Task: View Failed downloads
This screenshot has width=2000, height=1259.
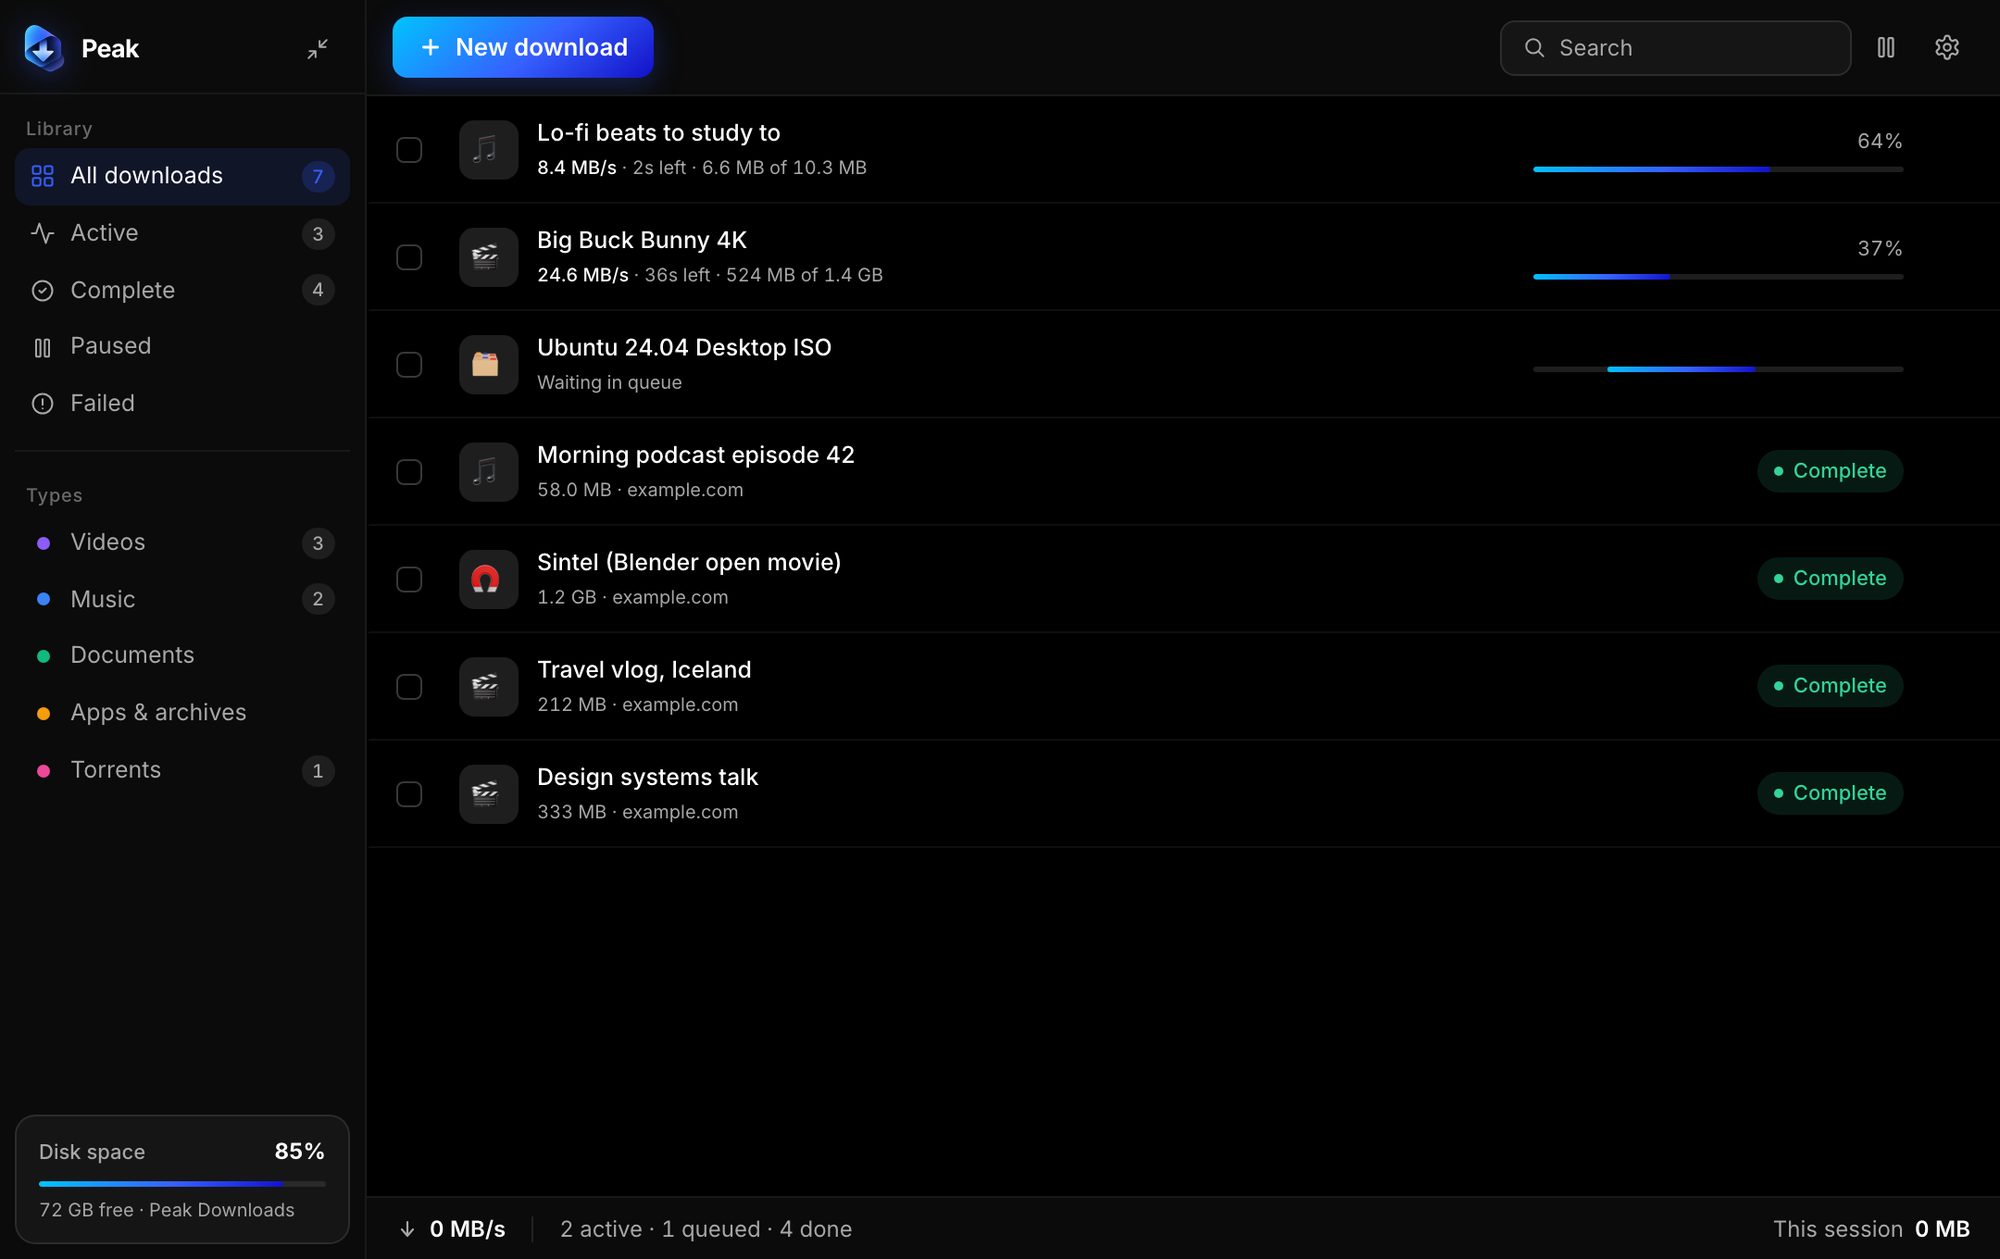Action: [182, 403]
